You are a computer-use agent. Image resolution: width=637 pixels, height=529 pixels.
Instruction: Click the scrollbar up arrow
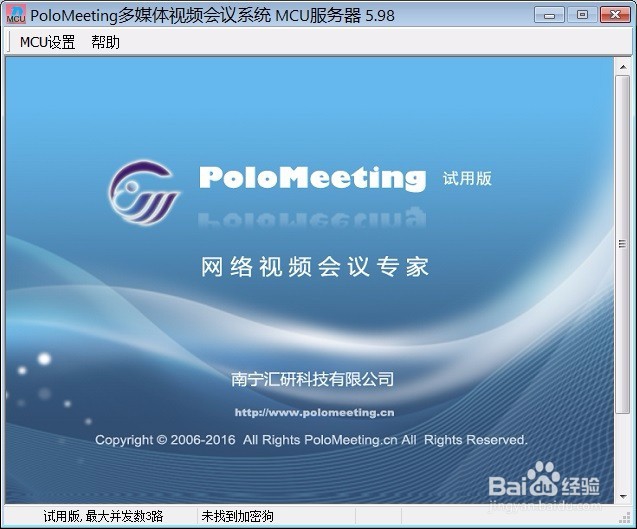coord(623,67)
